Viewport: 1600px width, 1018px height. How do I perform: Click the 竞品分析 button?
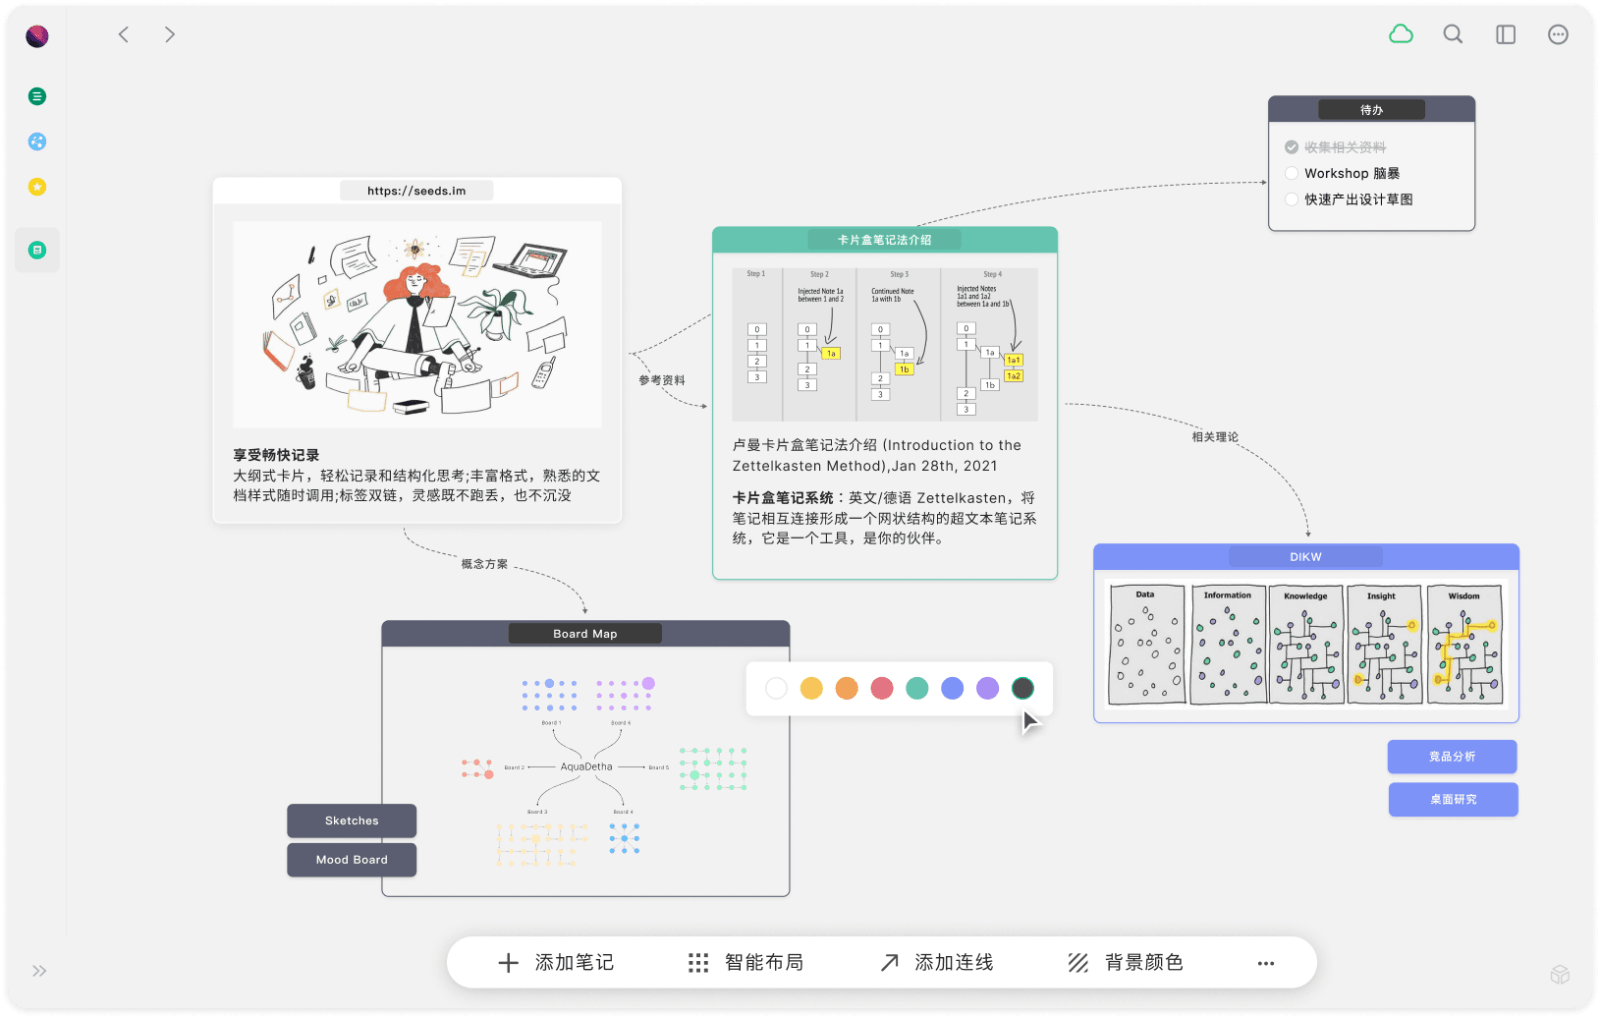[x=1452, y=756]
